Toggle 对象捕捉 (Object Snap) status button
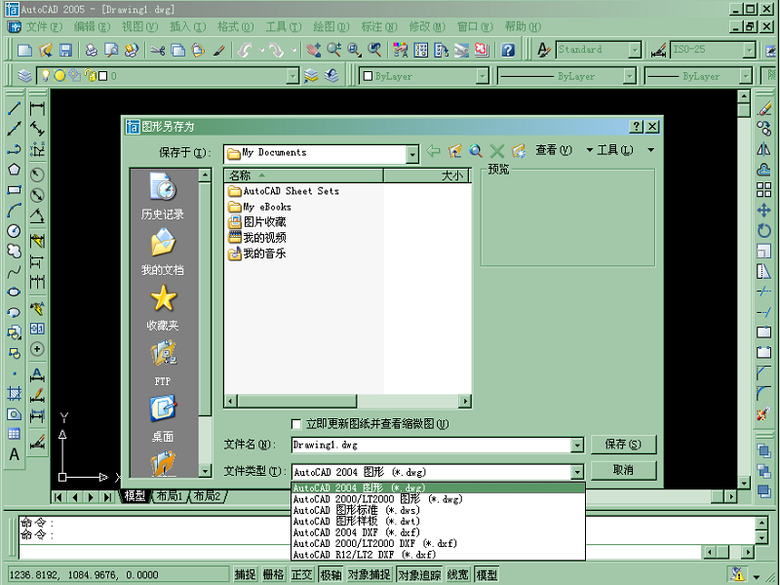This screenshot has width=780, height=585. (369, 575)
